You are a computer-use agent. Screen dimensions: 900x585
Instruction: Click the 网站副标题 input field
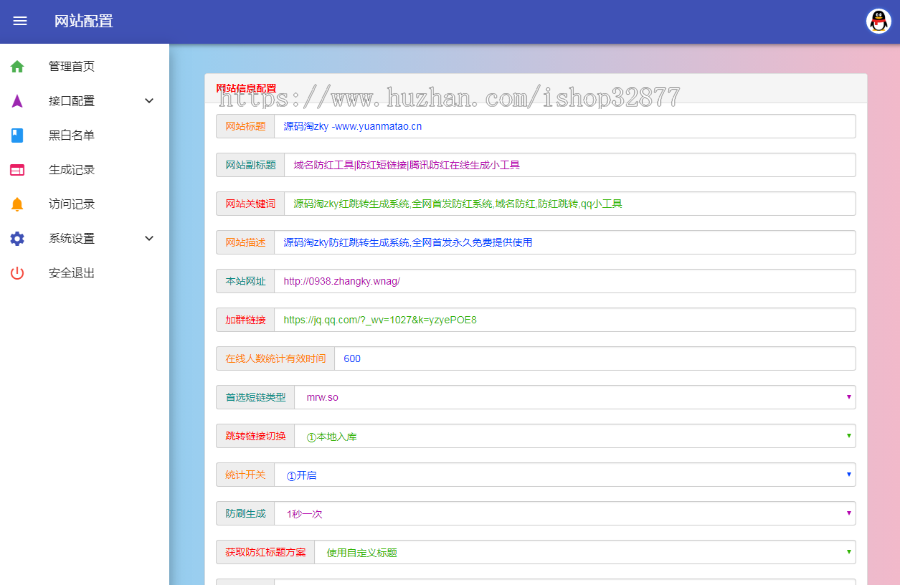[x=570, y=165]
